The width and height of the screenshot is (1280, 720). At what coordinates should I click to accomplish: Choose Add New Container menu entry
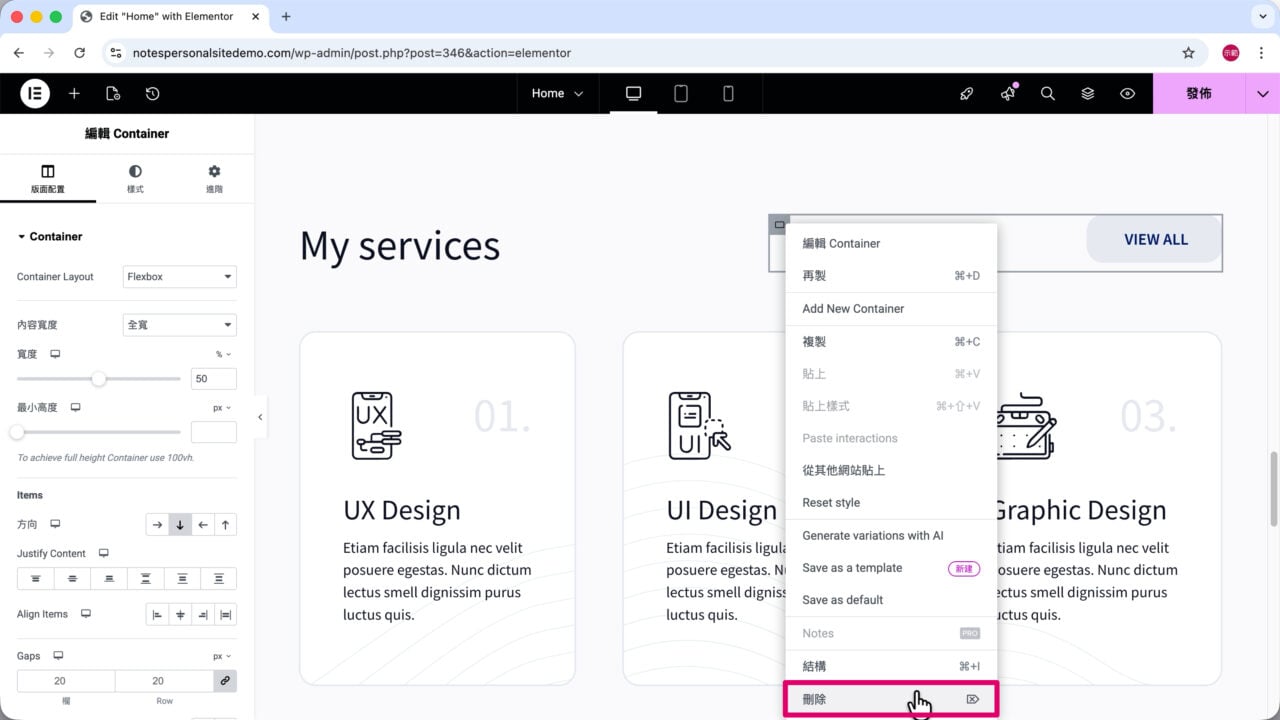point(890,308)
